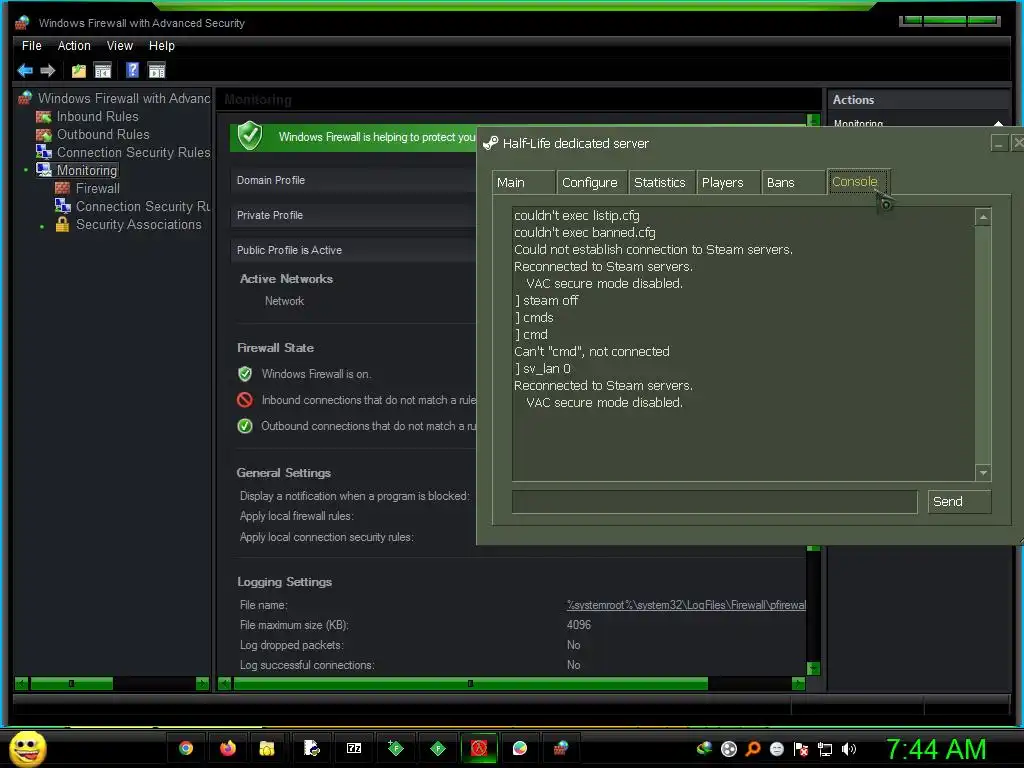
Task: Click the center pane horizontal scrollbar thumb
Action: click(x=470, y=684)
